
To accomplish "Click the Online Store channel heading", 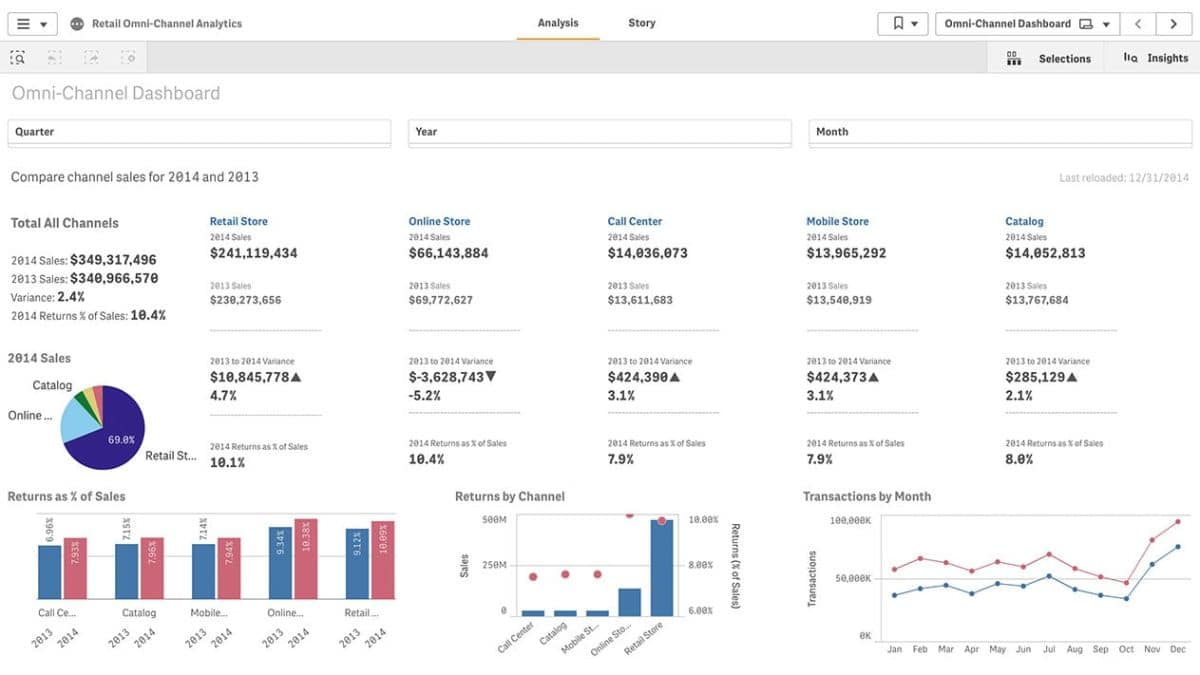I will (439, 221).
